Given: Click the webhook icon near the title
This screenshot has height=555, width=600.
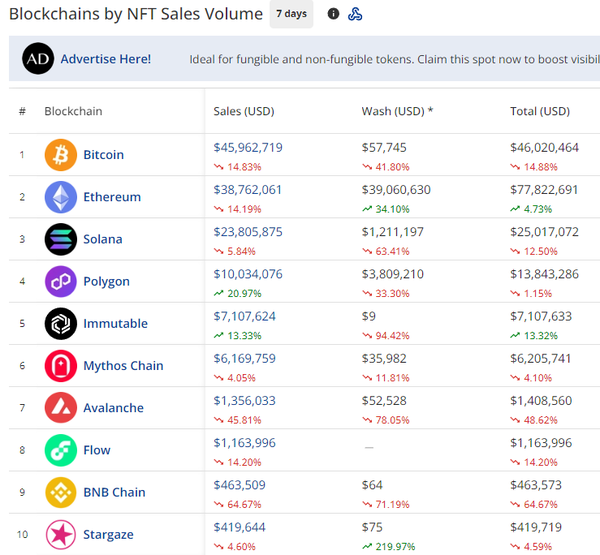Looking at the screenshot, I should [x=355, y=14].
